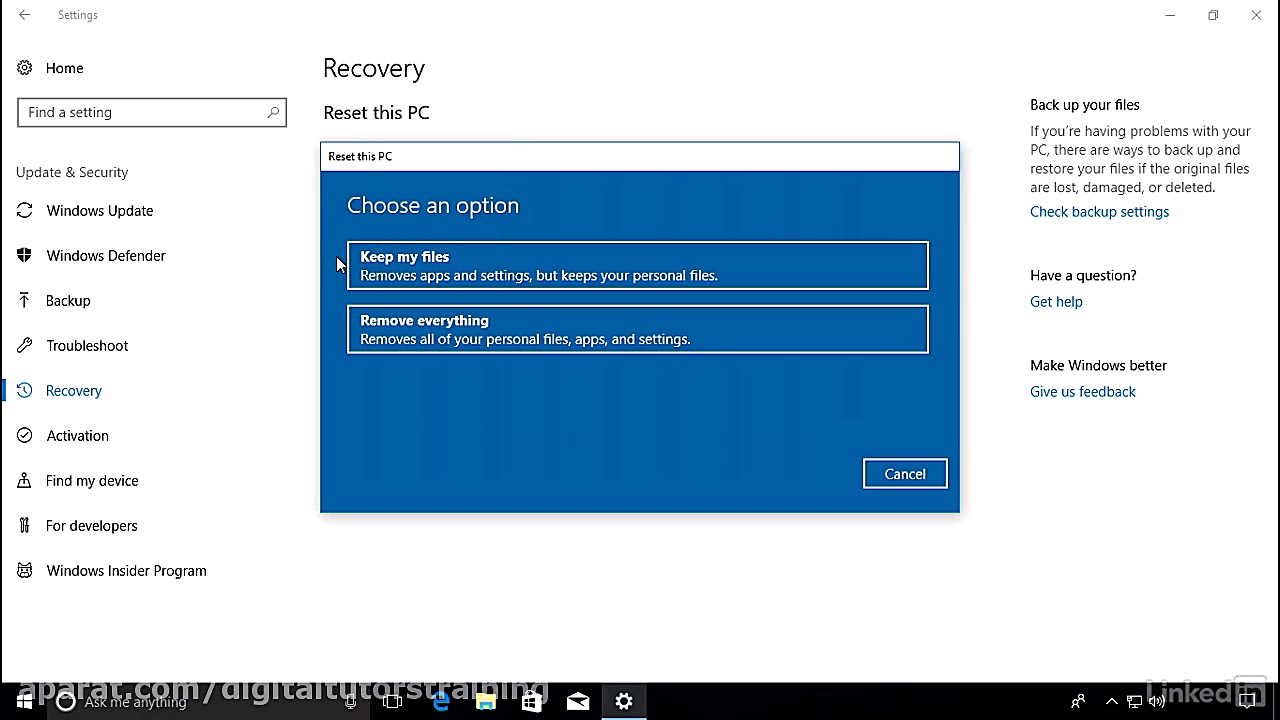This screenshot has width=1280, height=720.
Task: Open Check backup settings link
Action: pyautogui.click(x=1099, y=211)
